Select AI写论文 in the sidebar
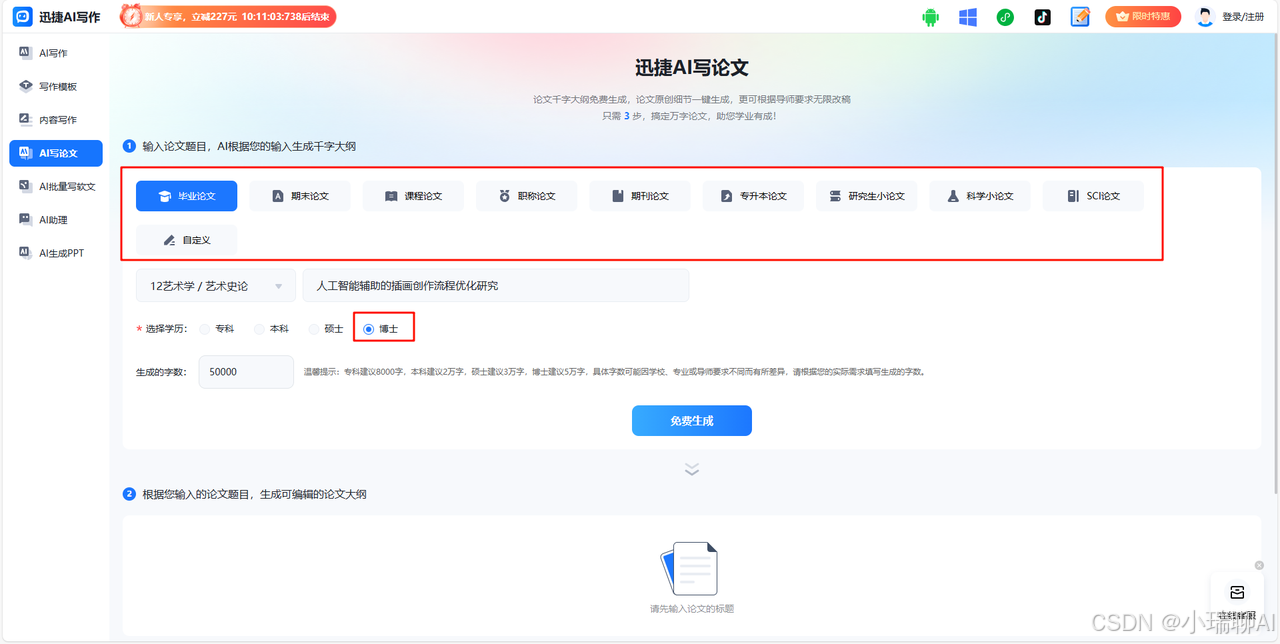Screen dimensions: 1280x644 point(56,153)
